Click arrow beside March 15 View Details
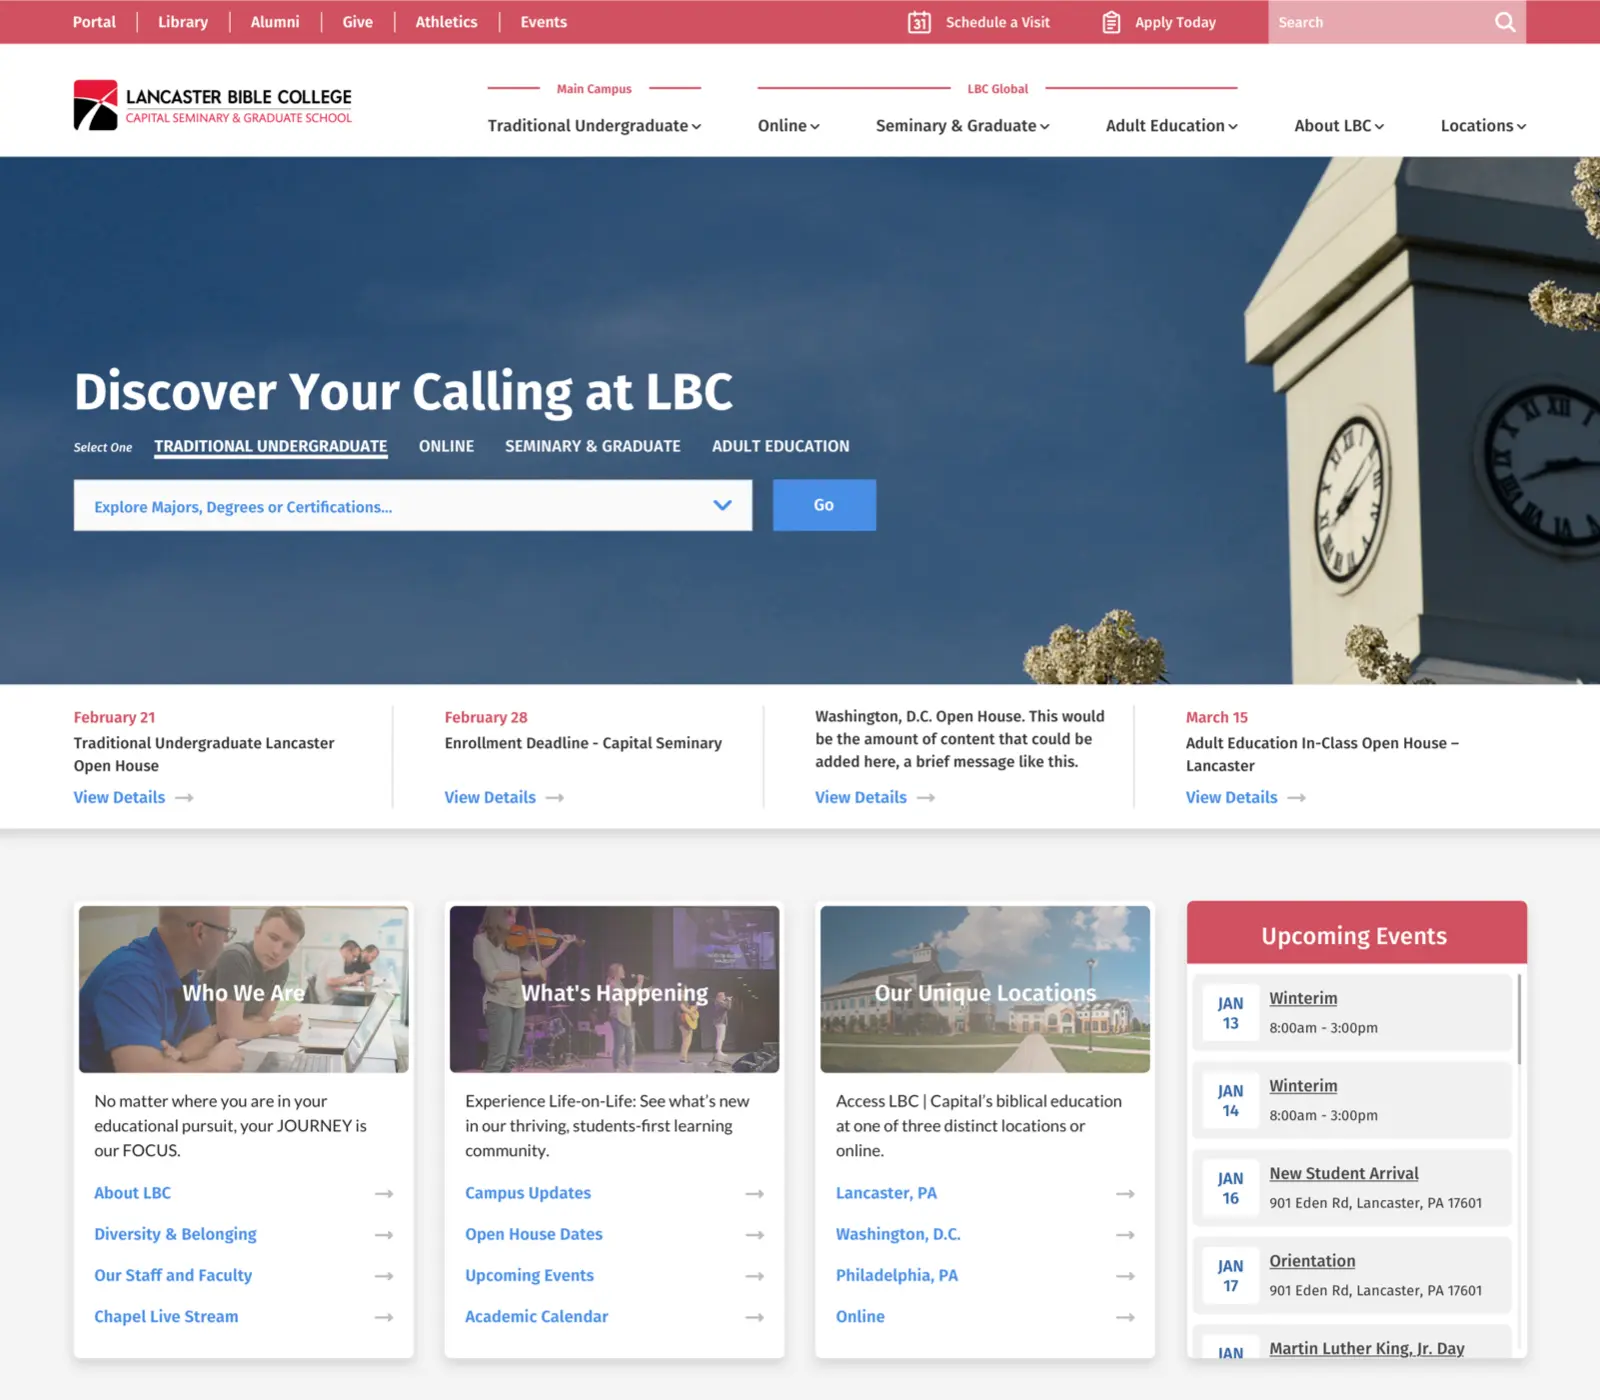The height and width of the screenshot is (1400, 1600). pyautogui.click(x=1297, y=798)
